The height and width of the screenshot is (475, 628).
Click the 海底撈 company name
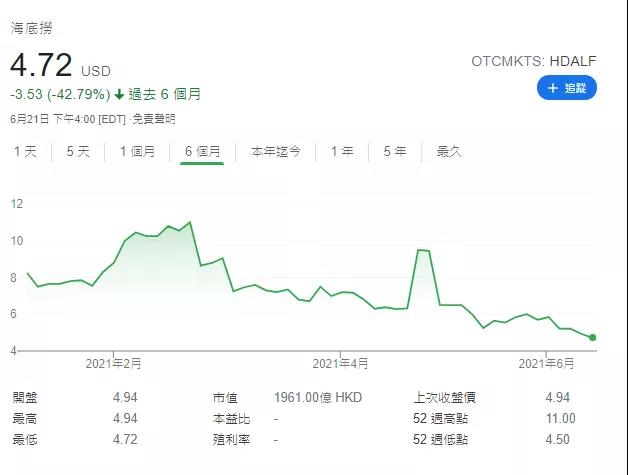(x=31, y=28)
